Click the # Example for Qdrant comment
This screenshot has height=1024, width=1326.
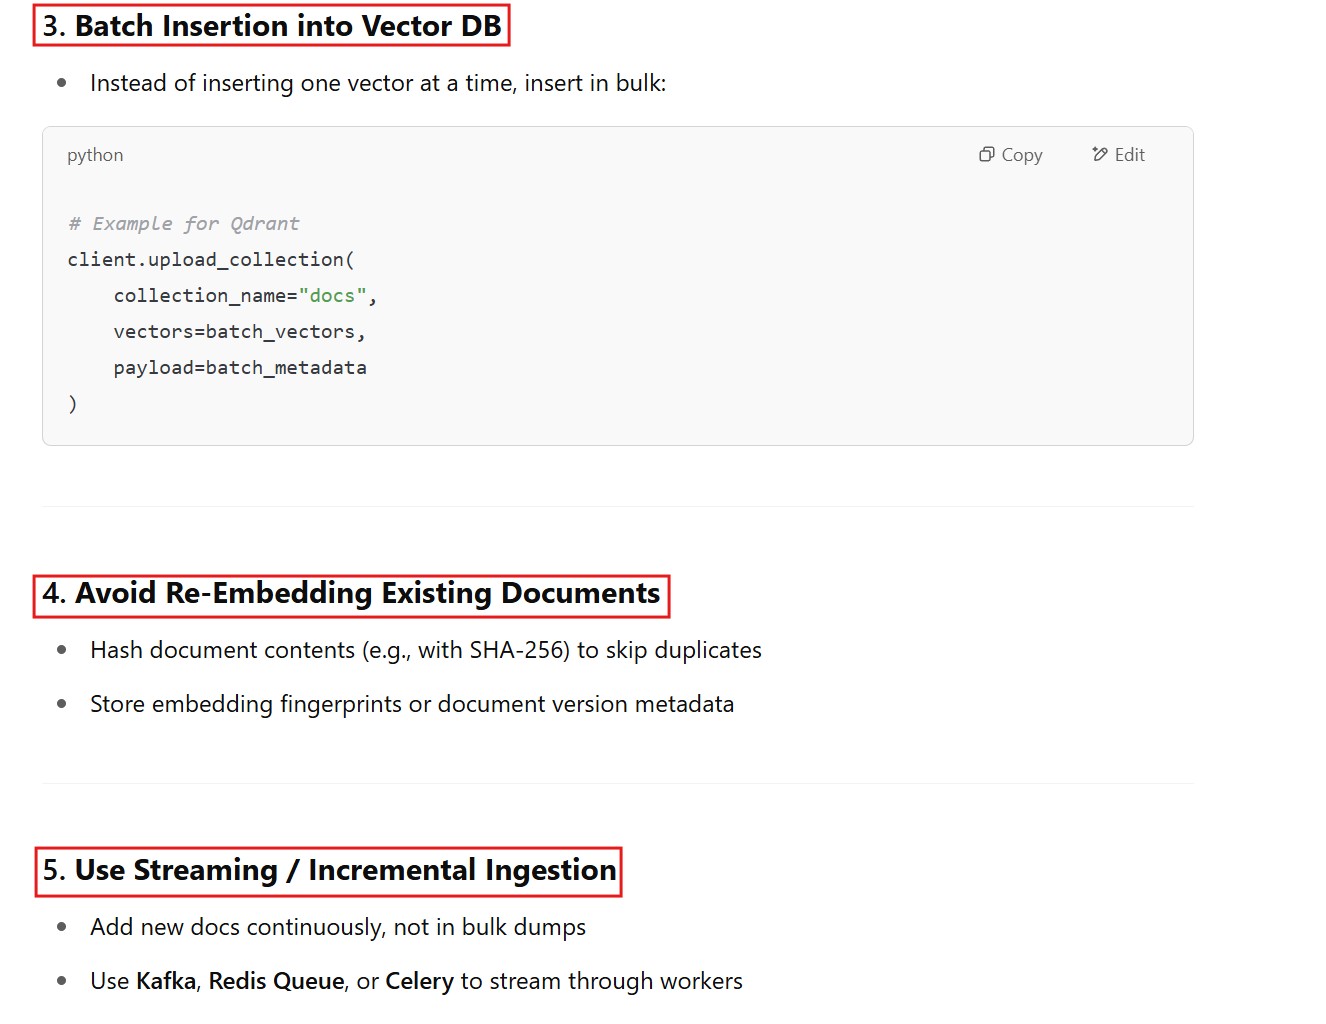pyautogui.click(x=183, y=224)
